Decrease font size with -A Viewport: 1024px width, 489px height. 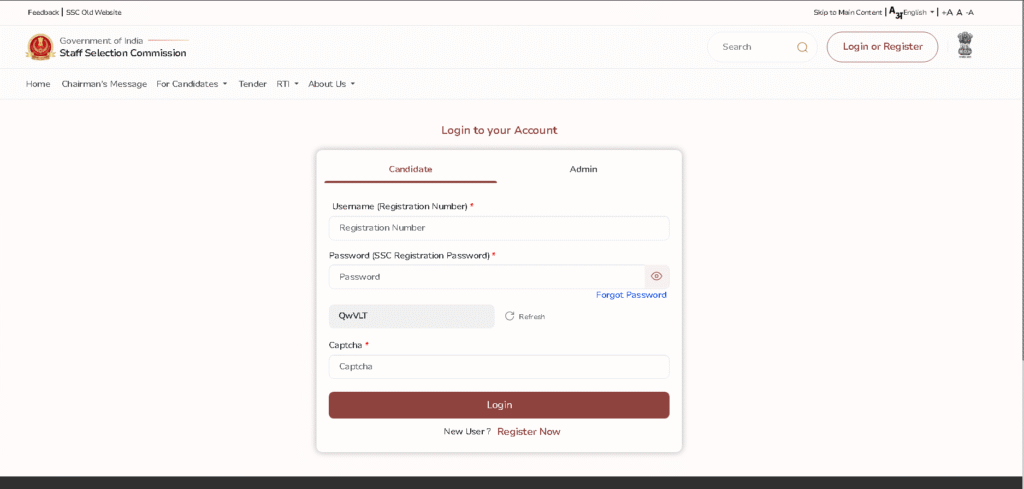[969, 12]
